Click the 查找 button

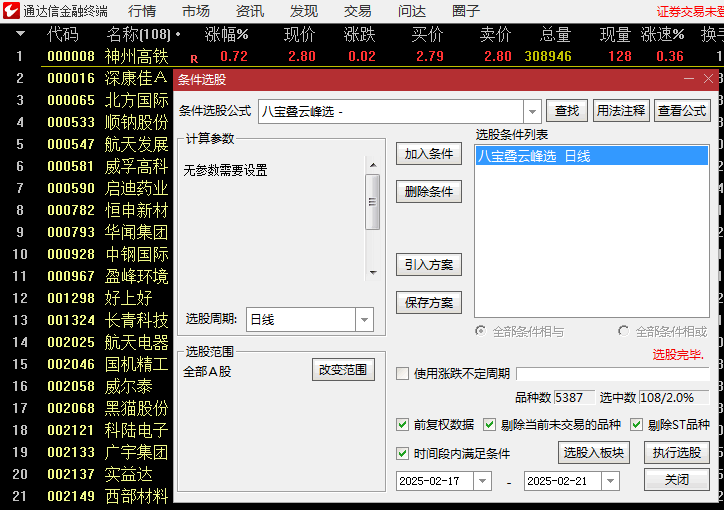point(567,111)
